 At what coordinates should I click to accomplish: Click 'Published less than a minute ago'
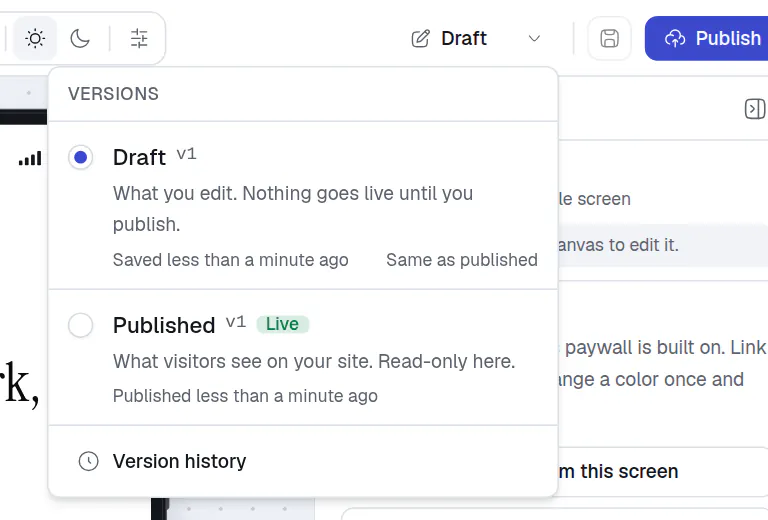pos(245,396)
